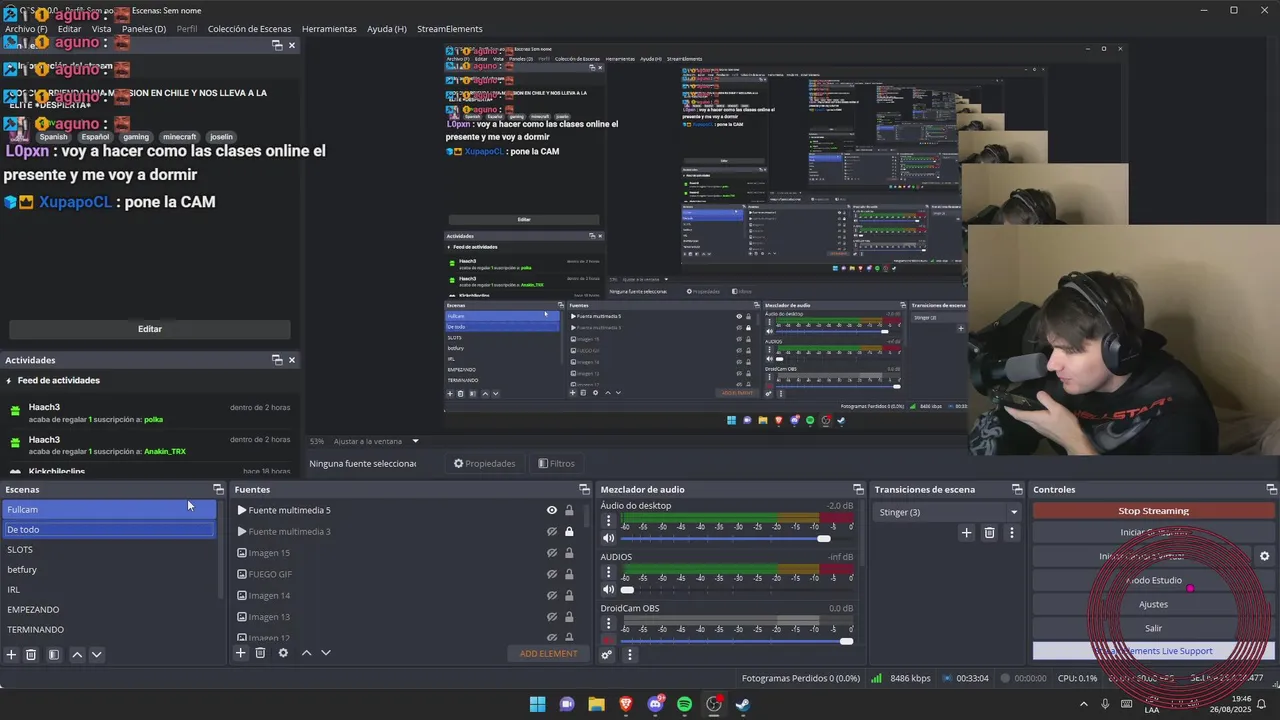Open the Paneles (D) menu
This screenshot has height=720, width=1280.
[x=144, y=29]
